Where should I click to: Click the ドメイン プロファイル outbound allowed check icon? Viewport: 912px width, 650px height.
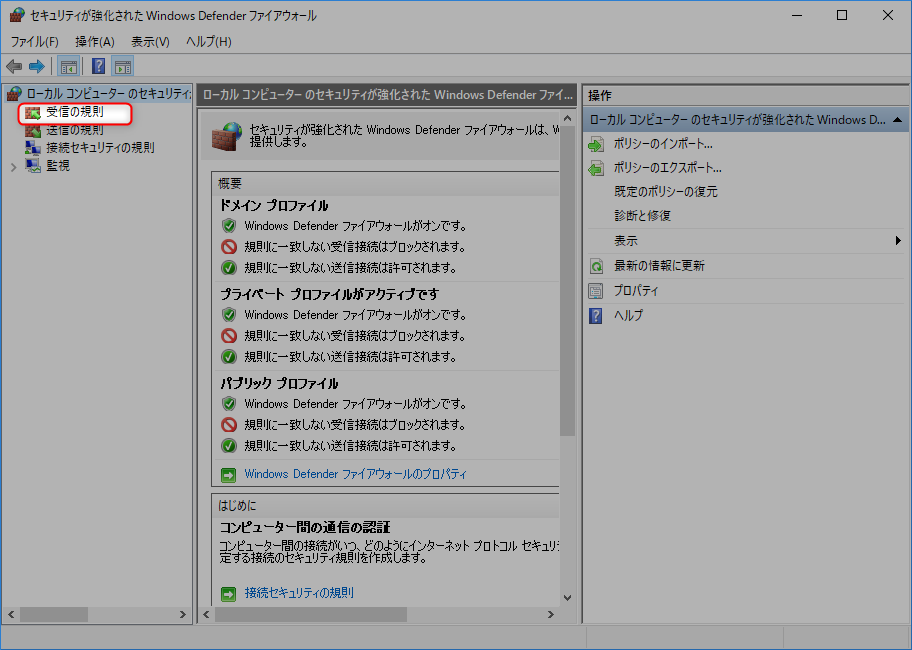(229, 267)
